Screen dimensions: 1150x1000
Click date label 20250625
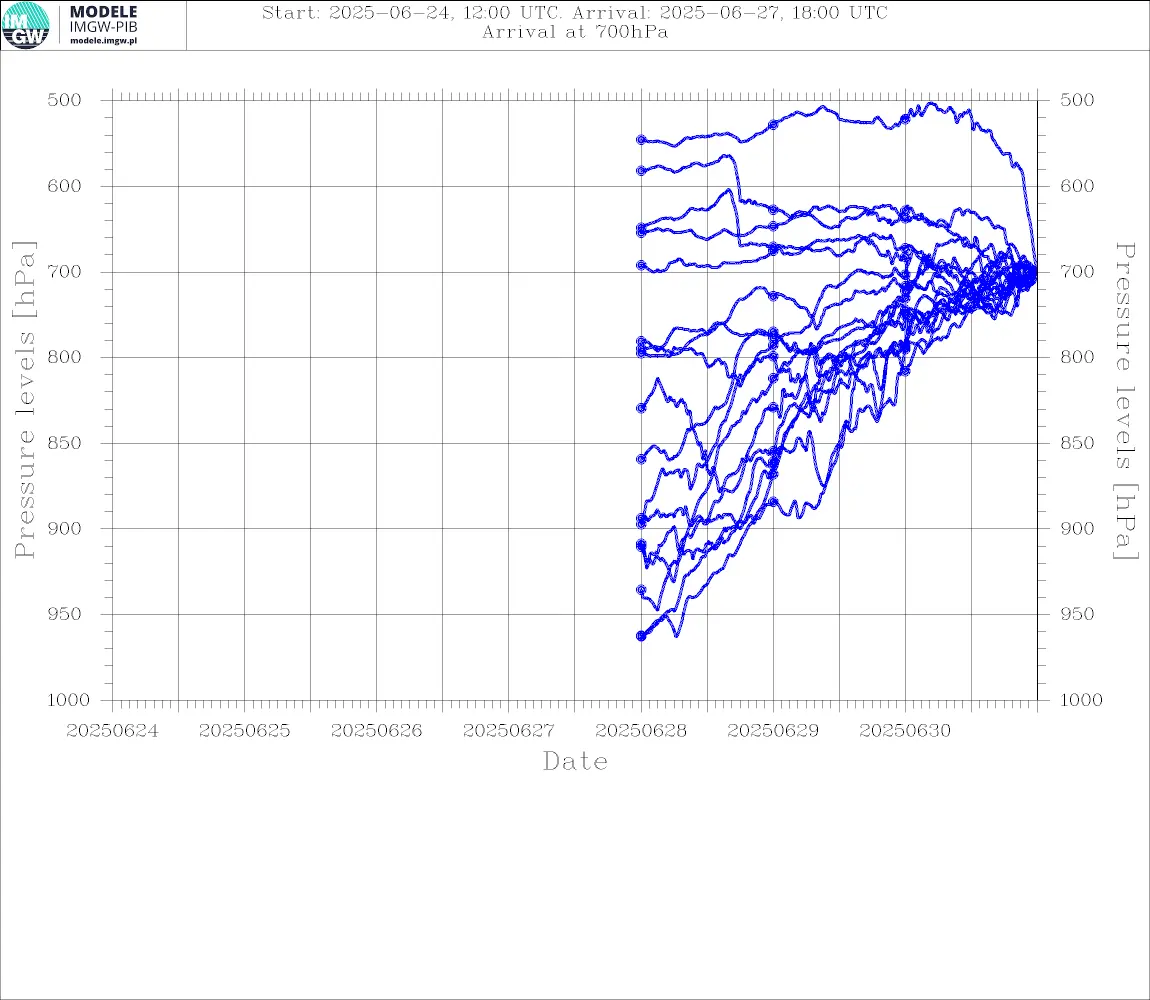pyautogui.click(x=244, y=731)
